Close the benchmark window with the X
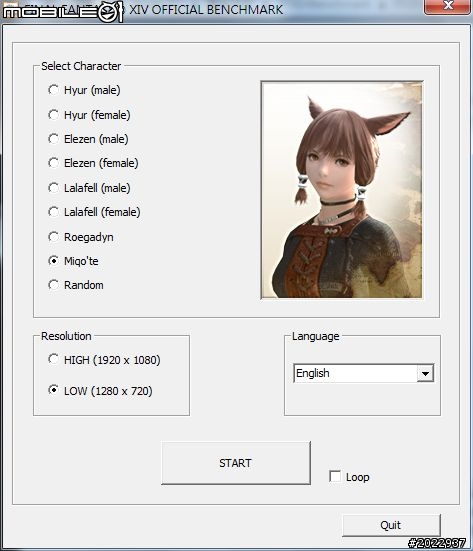 pyautogui.click(x=448, y=6)
